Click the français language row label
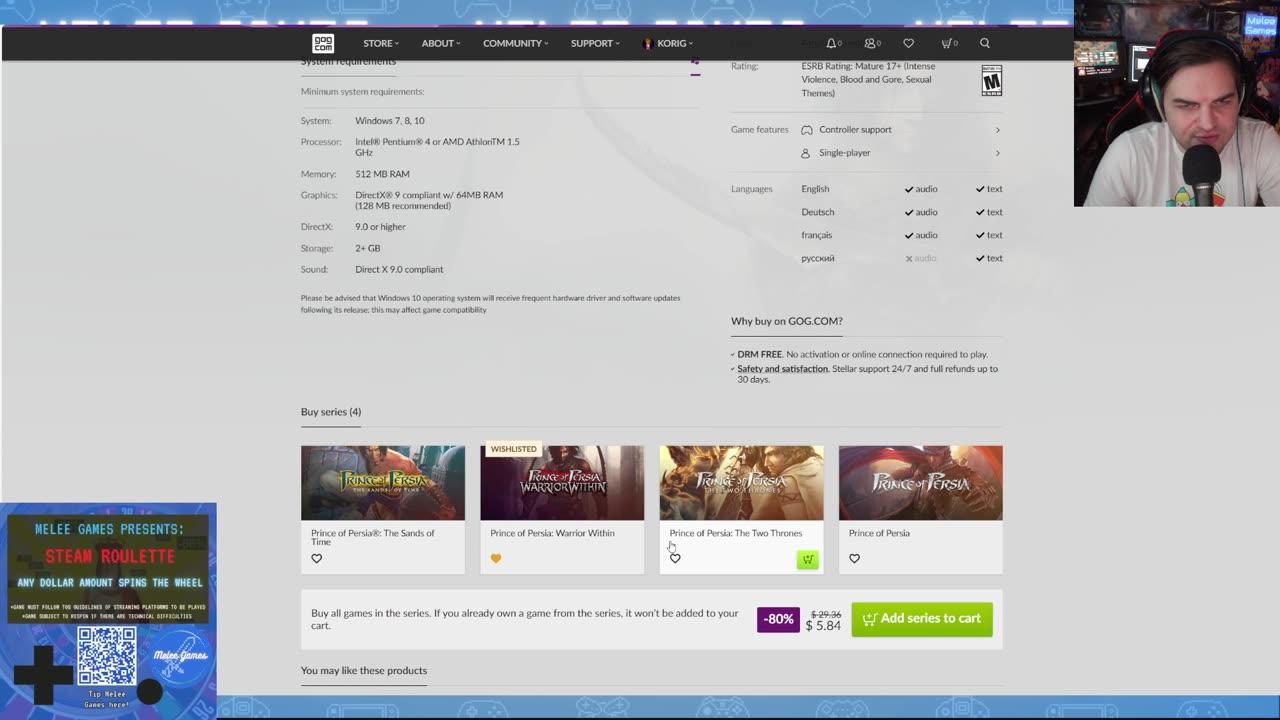Screen dimensions: 1280x720 click(817, 235)
